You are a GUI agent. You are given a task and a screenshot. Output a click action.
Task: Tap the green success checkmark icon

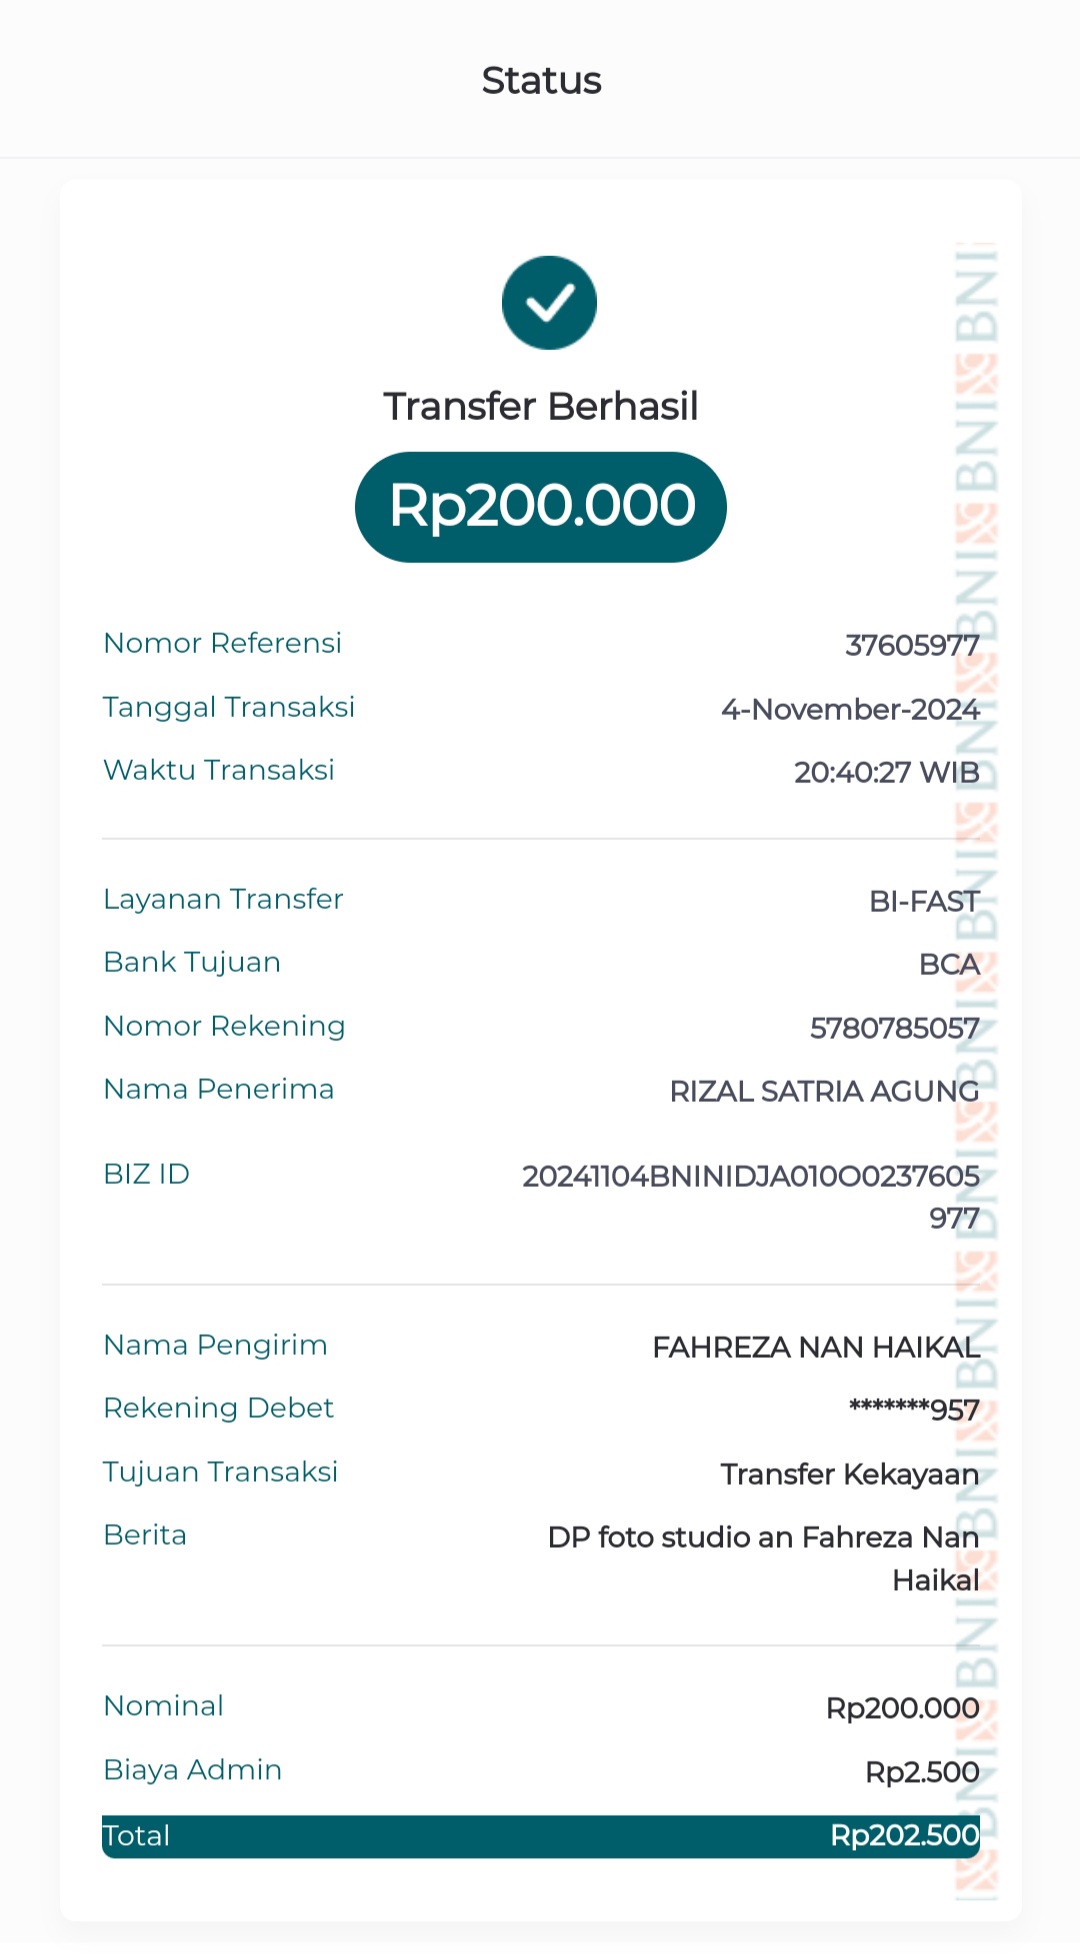pyautogui.click(x=549, y=303)
